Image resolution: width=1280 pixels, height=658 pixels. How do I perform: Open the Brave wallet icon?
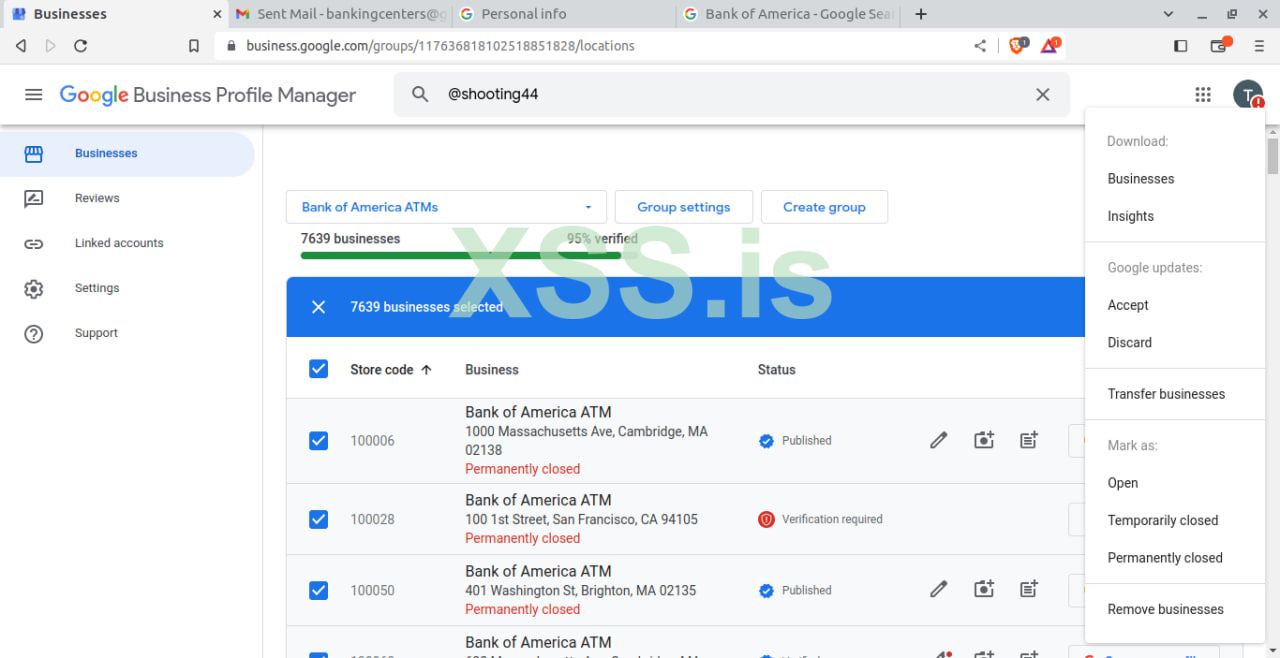[1219, 45]
